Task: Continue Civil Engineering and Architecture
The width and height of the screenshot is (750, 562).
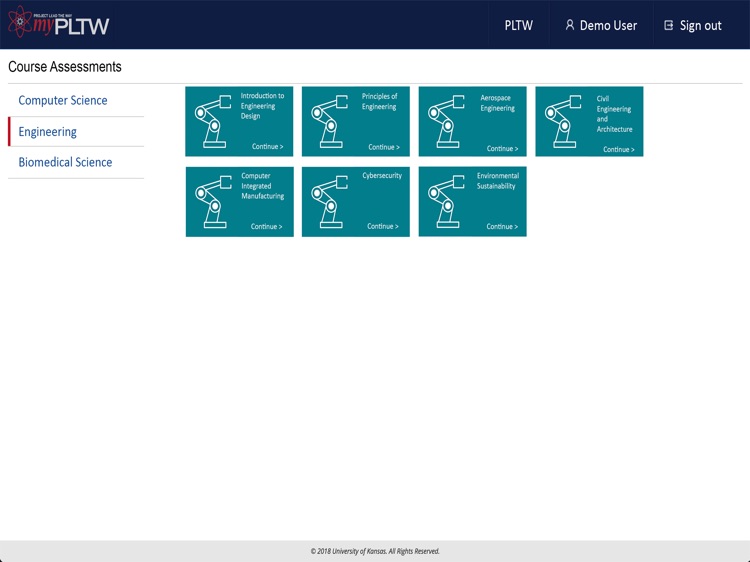Action: [x=618, y=149]
